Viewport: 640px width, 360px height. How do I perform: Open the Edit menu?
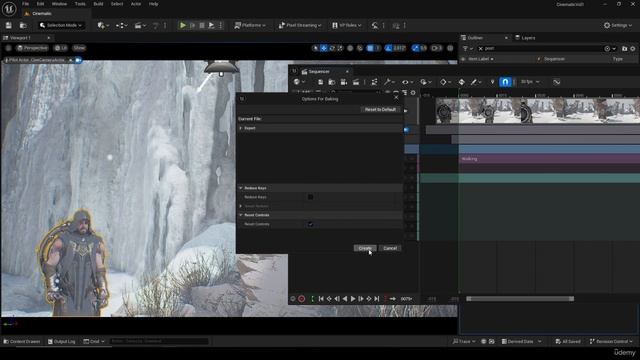(x=40, y=4)
